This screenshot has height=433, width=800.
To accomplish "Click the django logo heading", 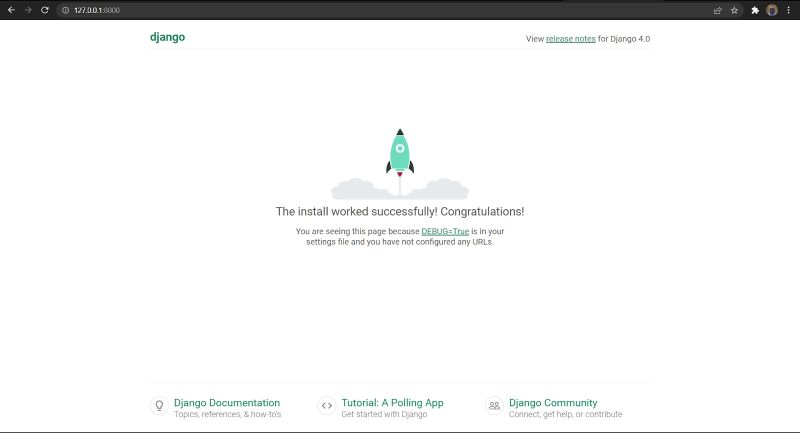I will click(167, 37).
